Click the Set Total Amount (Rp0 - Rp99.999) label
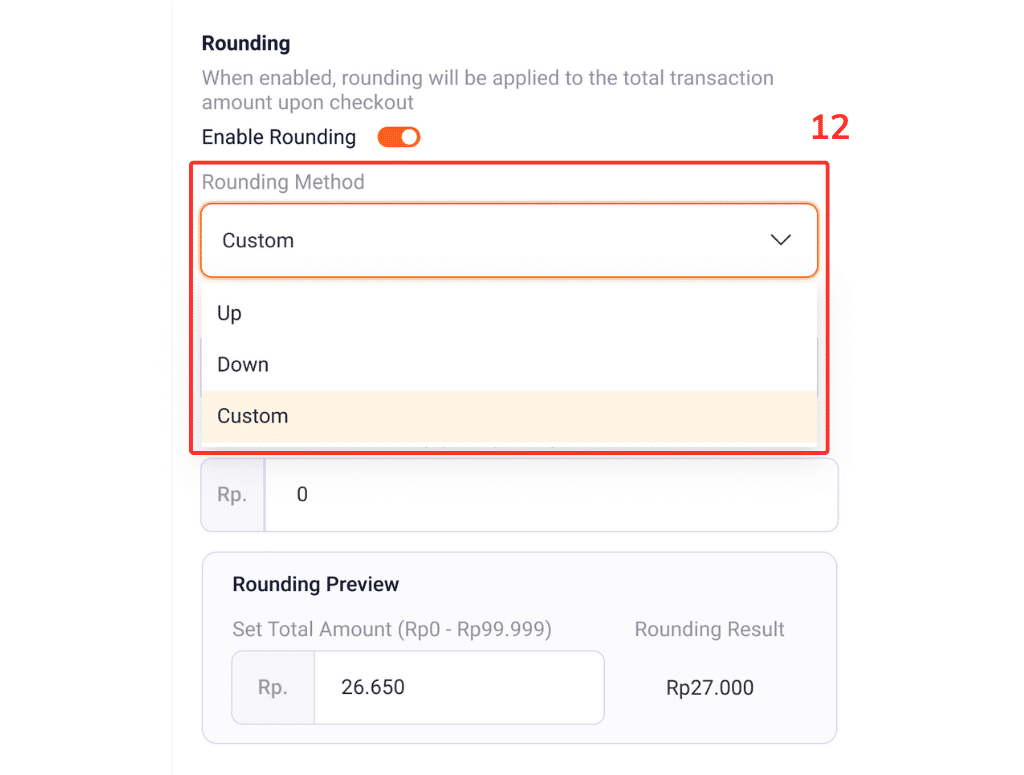 click(392, 630)
